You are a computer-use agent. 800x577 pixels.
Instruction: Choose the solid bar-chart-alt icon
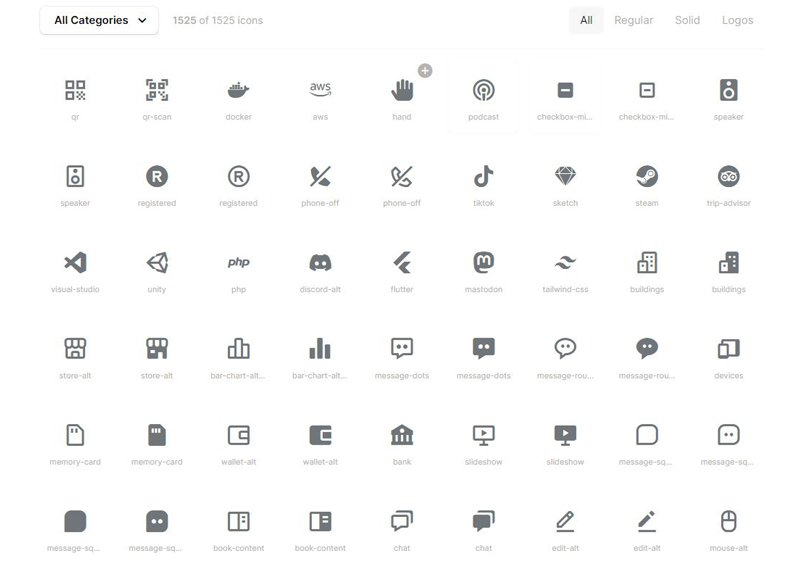(320, 349)
